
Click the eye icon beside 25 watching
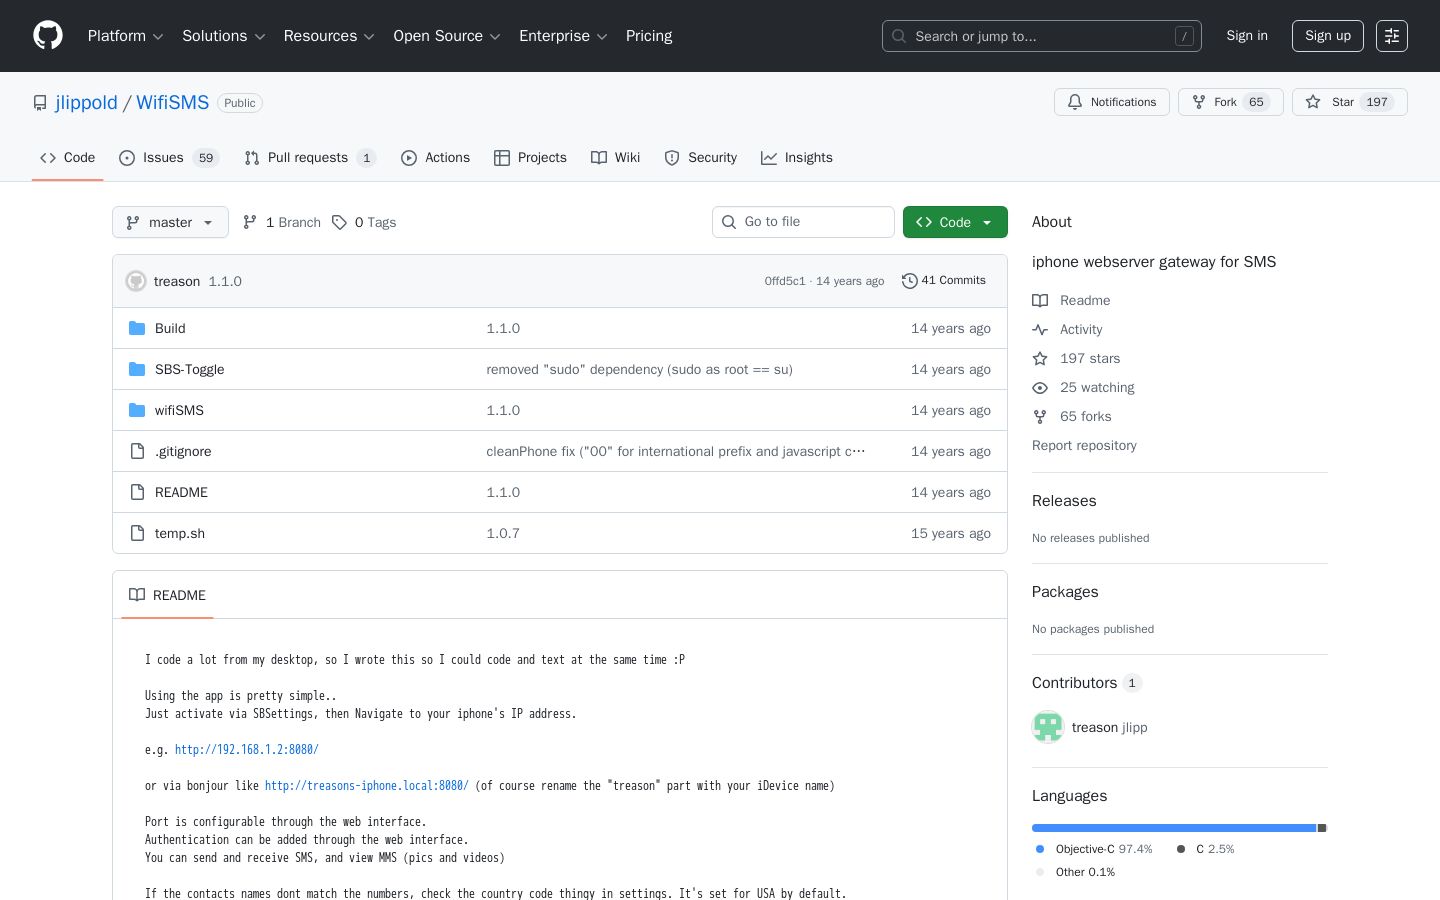click(x=1040, y=387)
